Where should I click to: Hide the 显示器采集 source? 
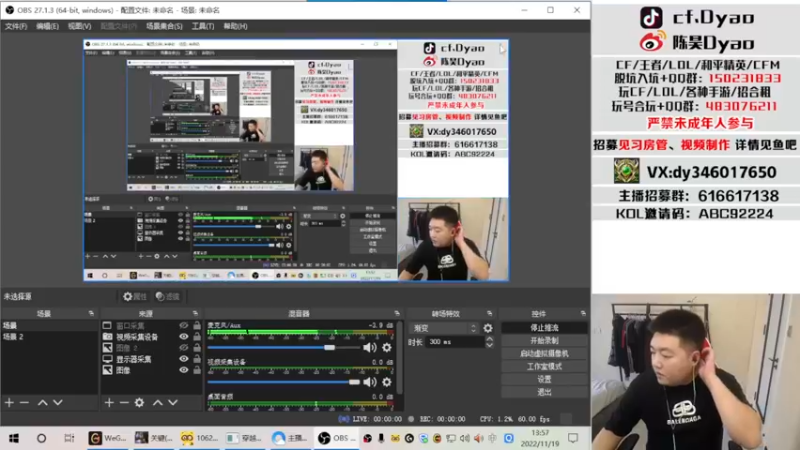click(184, 359)
